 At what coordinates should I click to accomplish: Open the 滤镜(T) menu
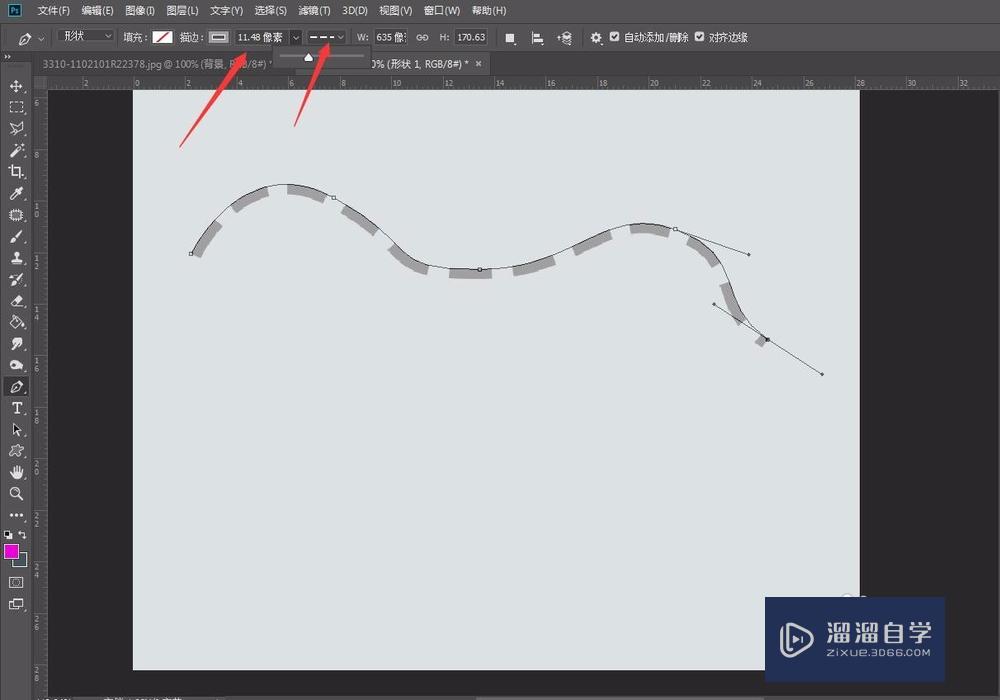[x=314, y=10]
